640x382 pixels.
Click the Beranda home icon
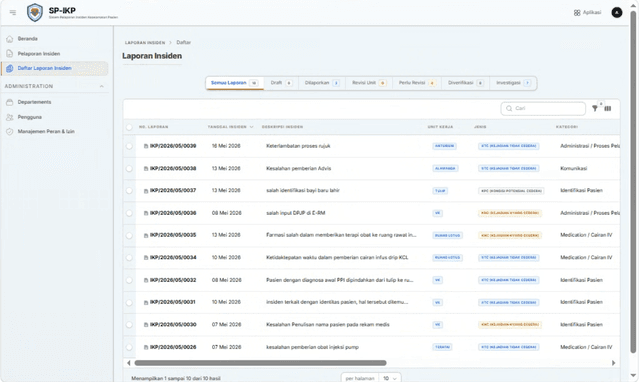click(x=10, y=39)
